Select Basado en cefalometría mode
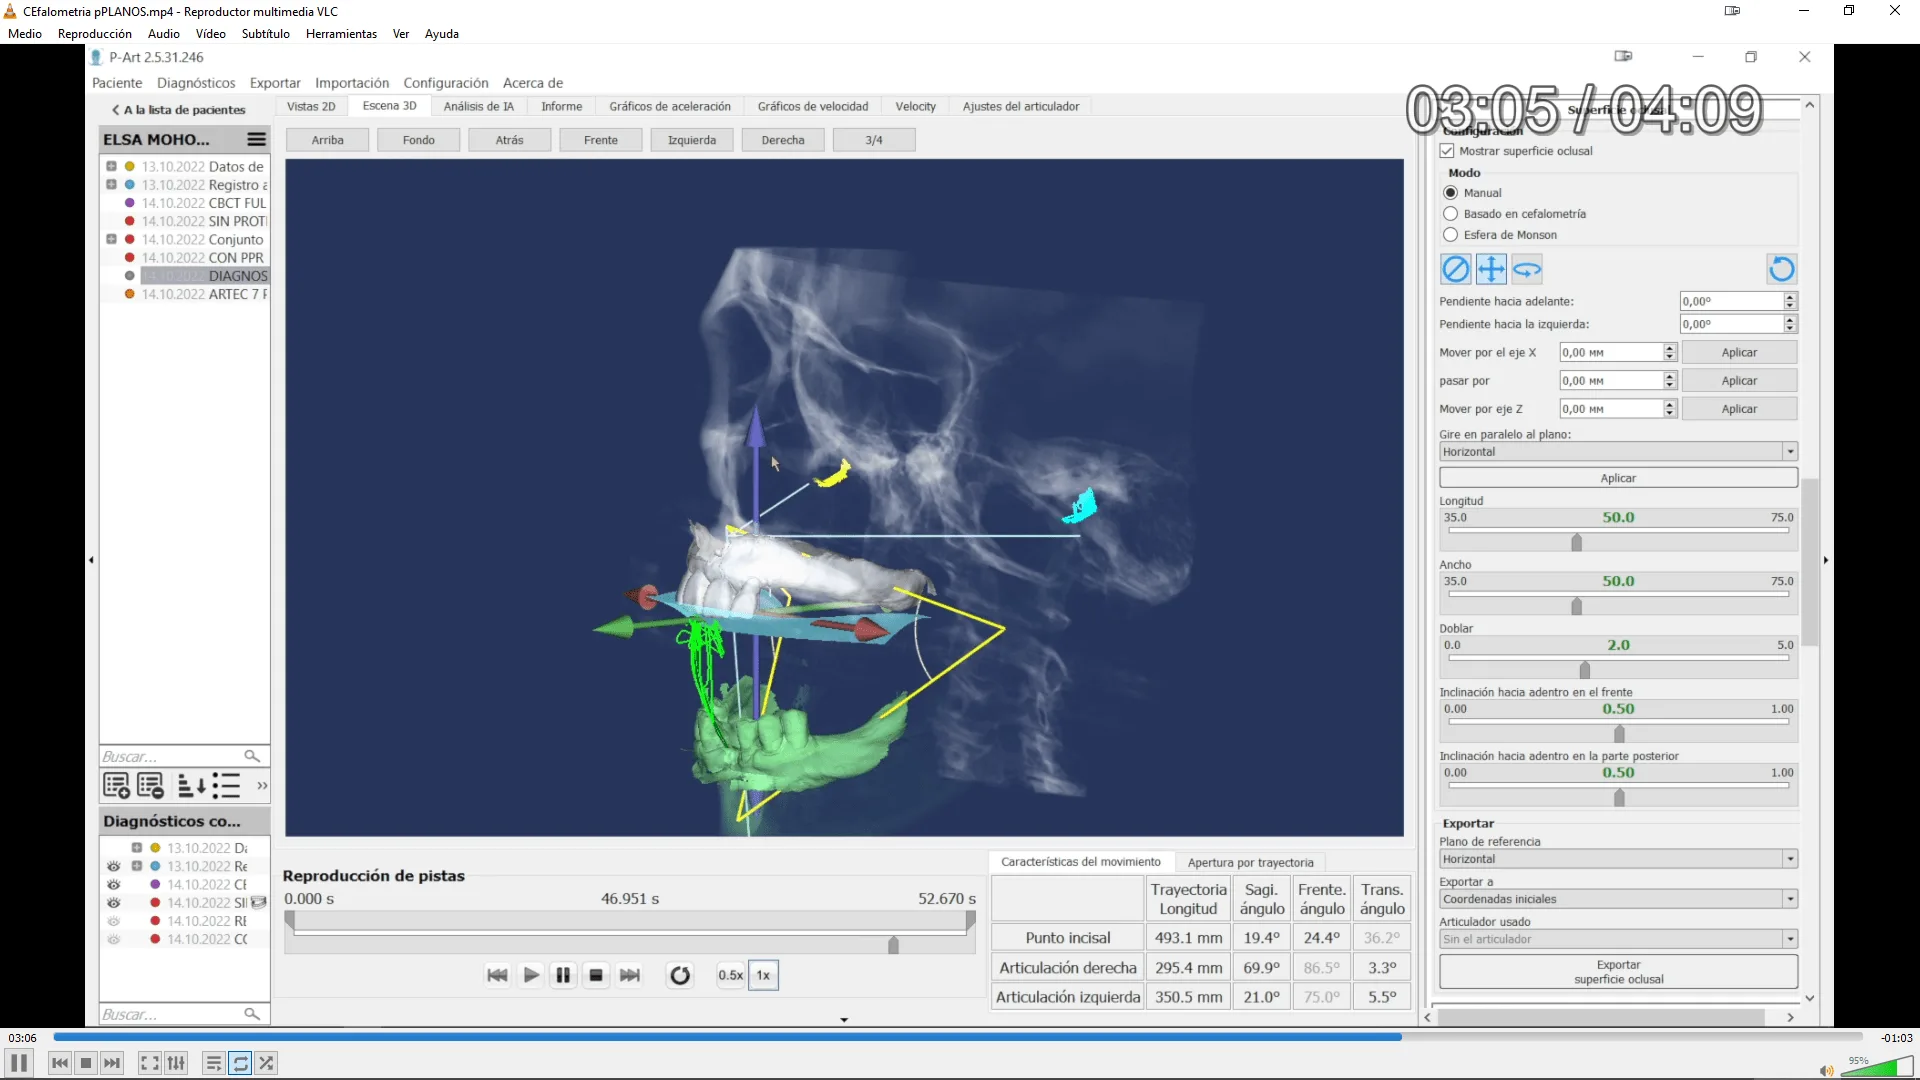The height and width of the screenshot is (1080, 1920). coord(1450,214)
